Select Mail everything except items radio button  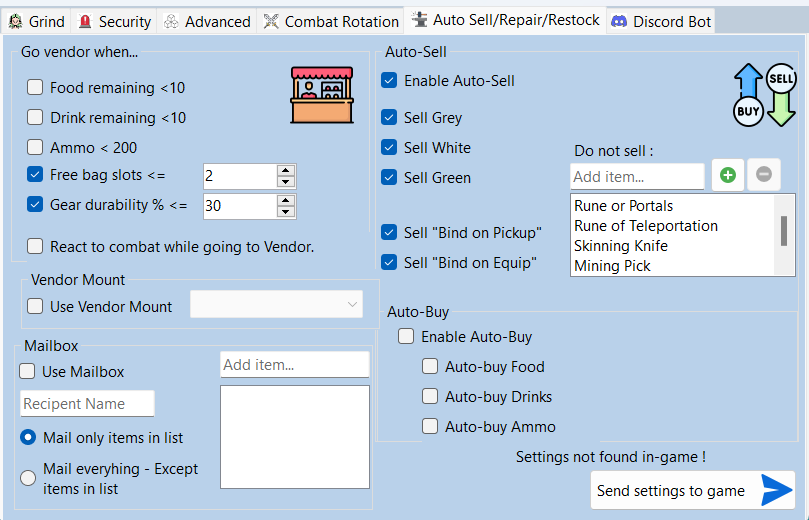pos(28,478)
